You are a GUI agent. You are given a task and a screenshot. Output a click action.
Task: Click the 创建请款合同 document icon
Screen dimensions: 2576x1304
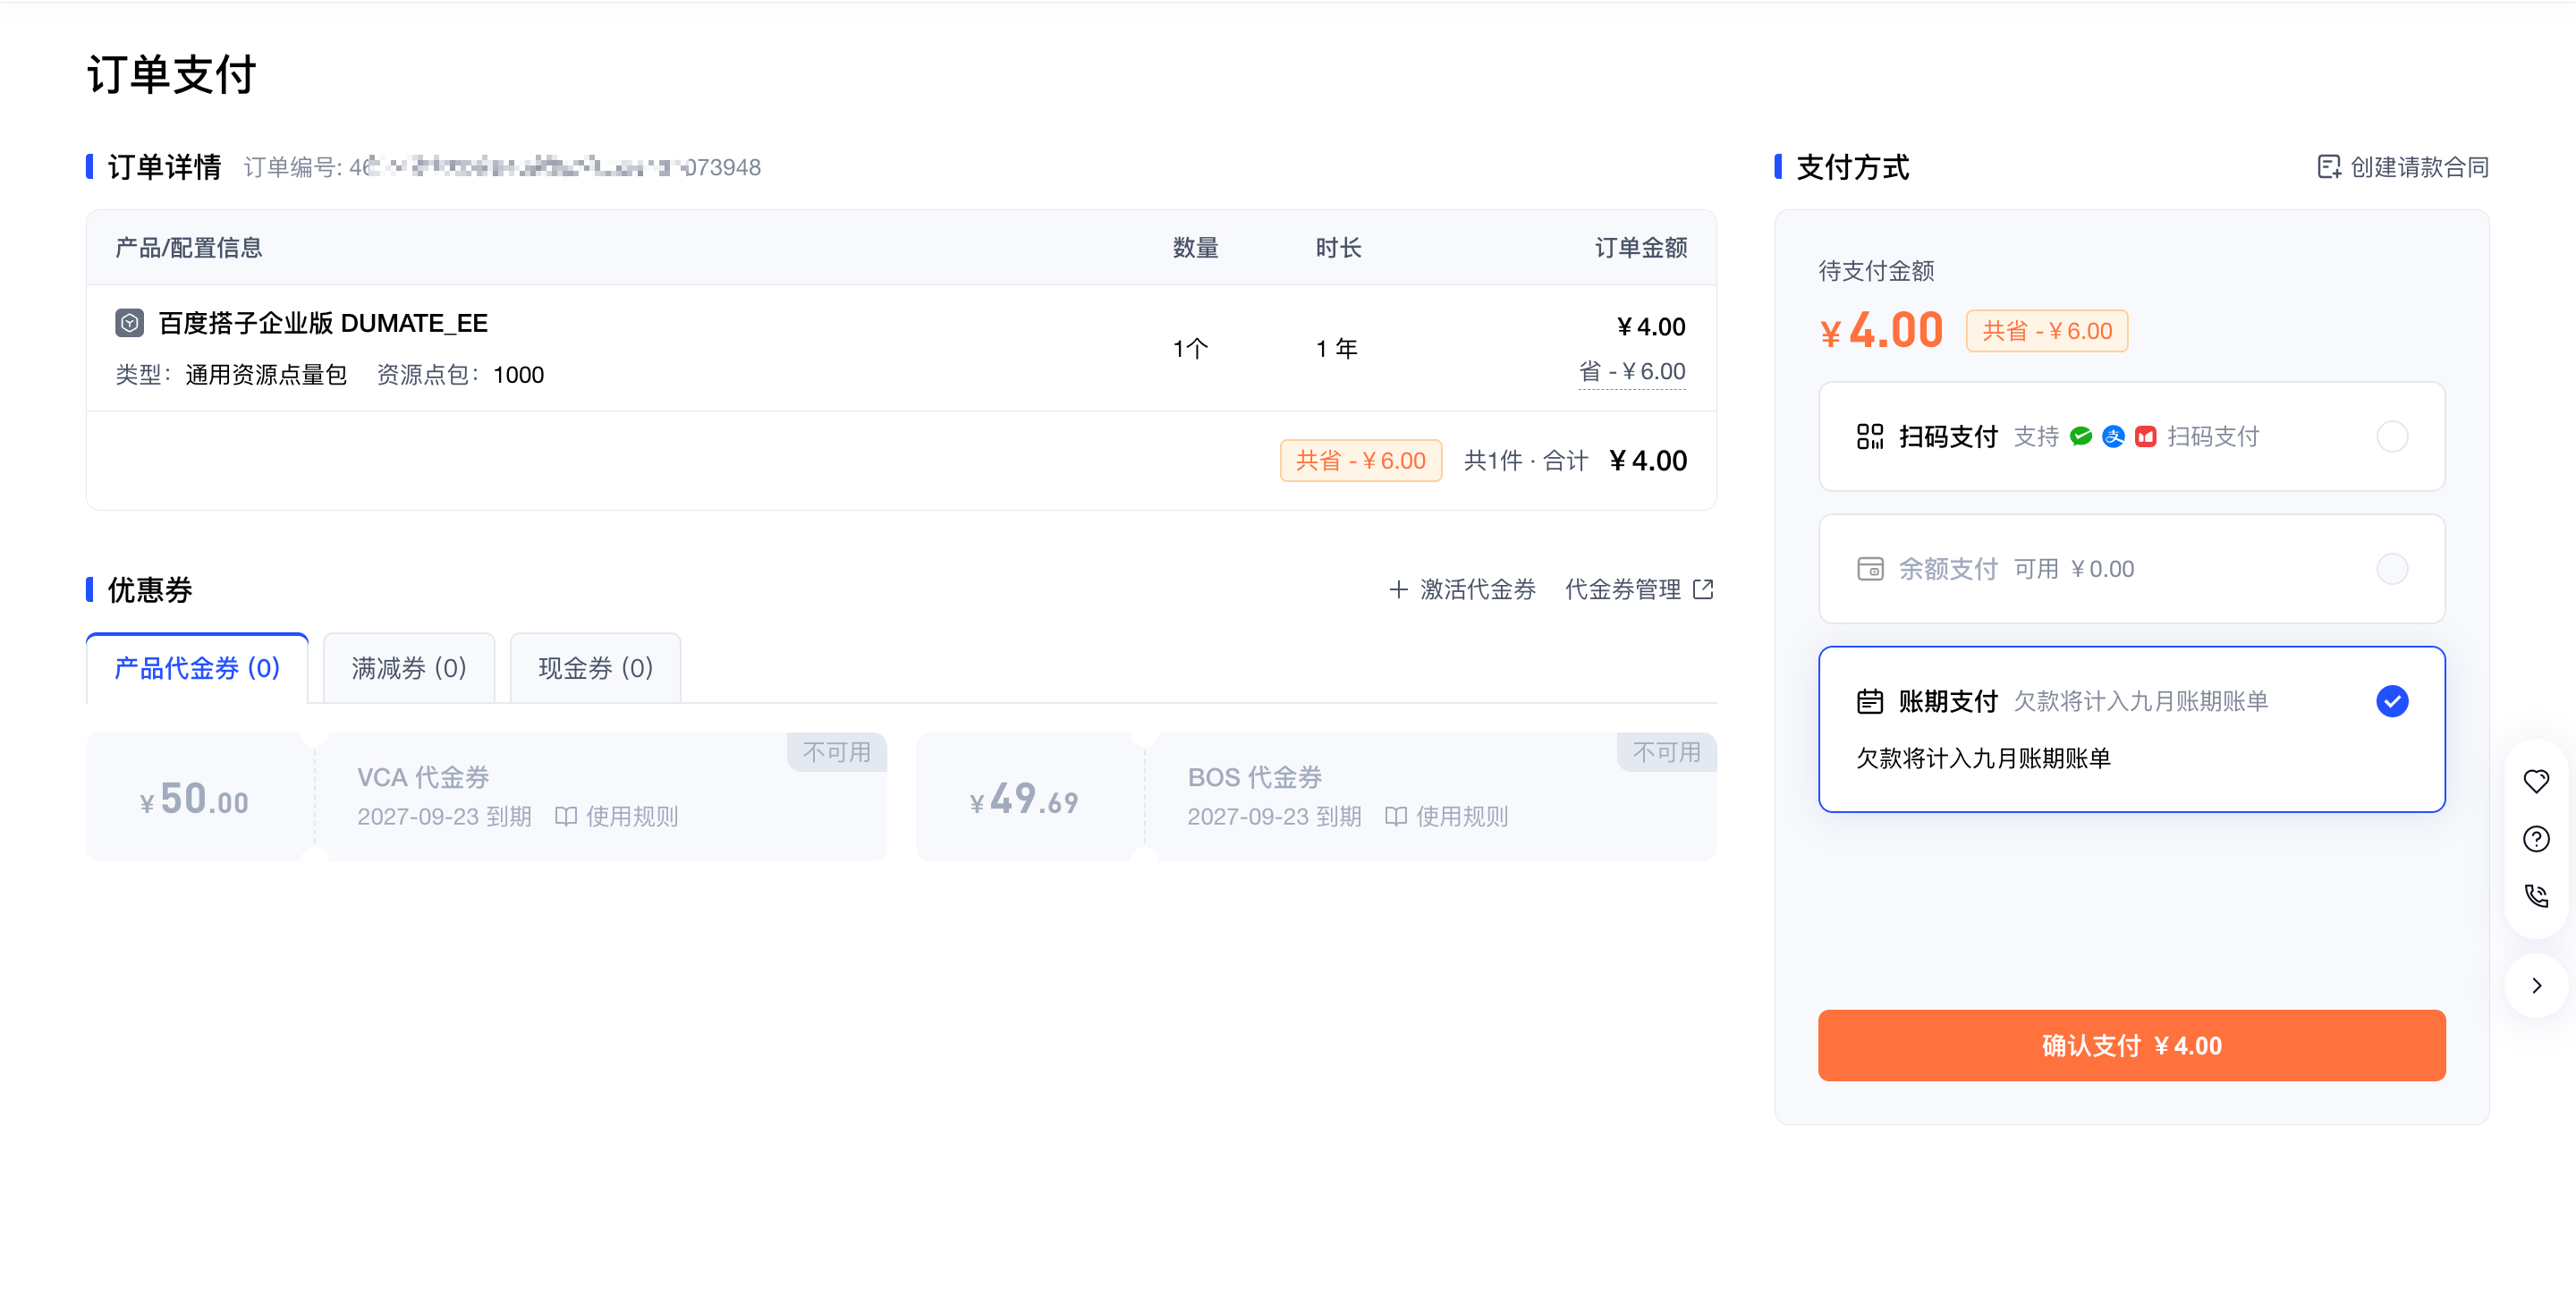[x=2329, y=167]
